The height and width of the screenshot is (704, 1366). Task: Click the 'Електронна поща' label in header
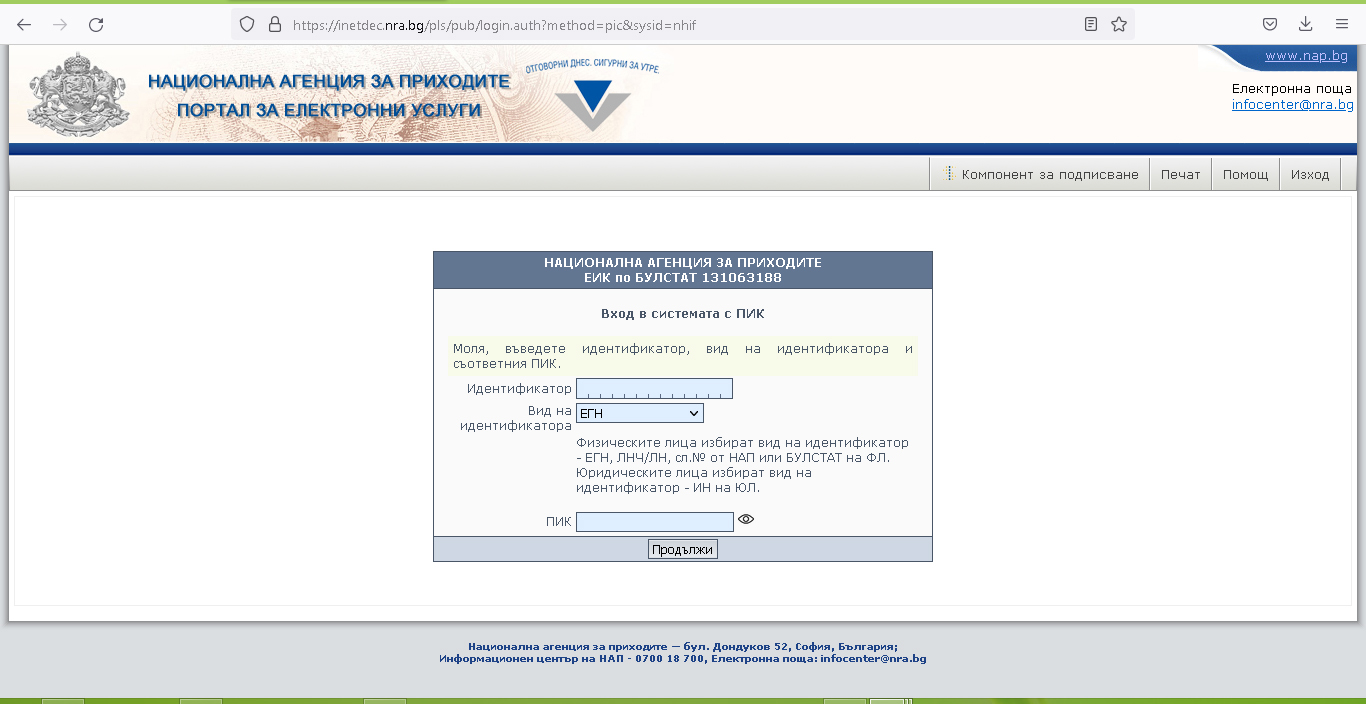click(1292, 89)
